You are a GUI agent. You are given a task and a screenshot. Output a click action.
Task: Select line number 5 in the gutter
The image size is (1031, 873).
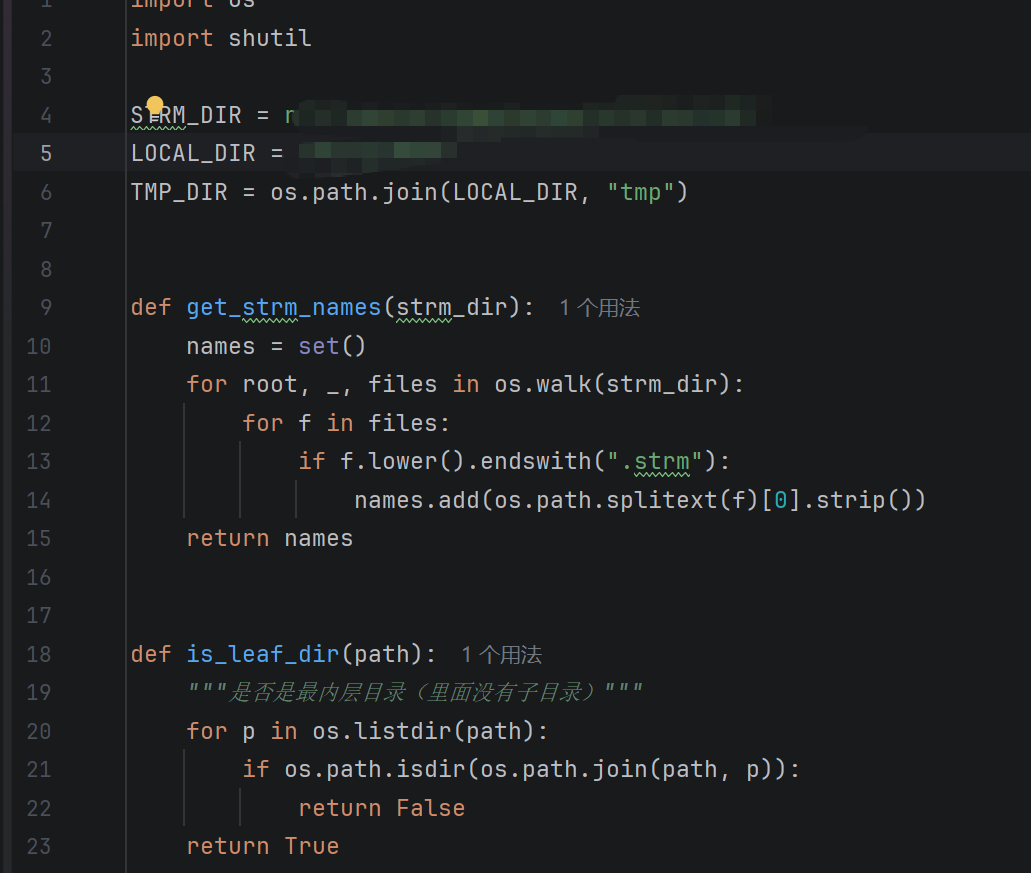coord(46,153)
